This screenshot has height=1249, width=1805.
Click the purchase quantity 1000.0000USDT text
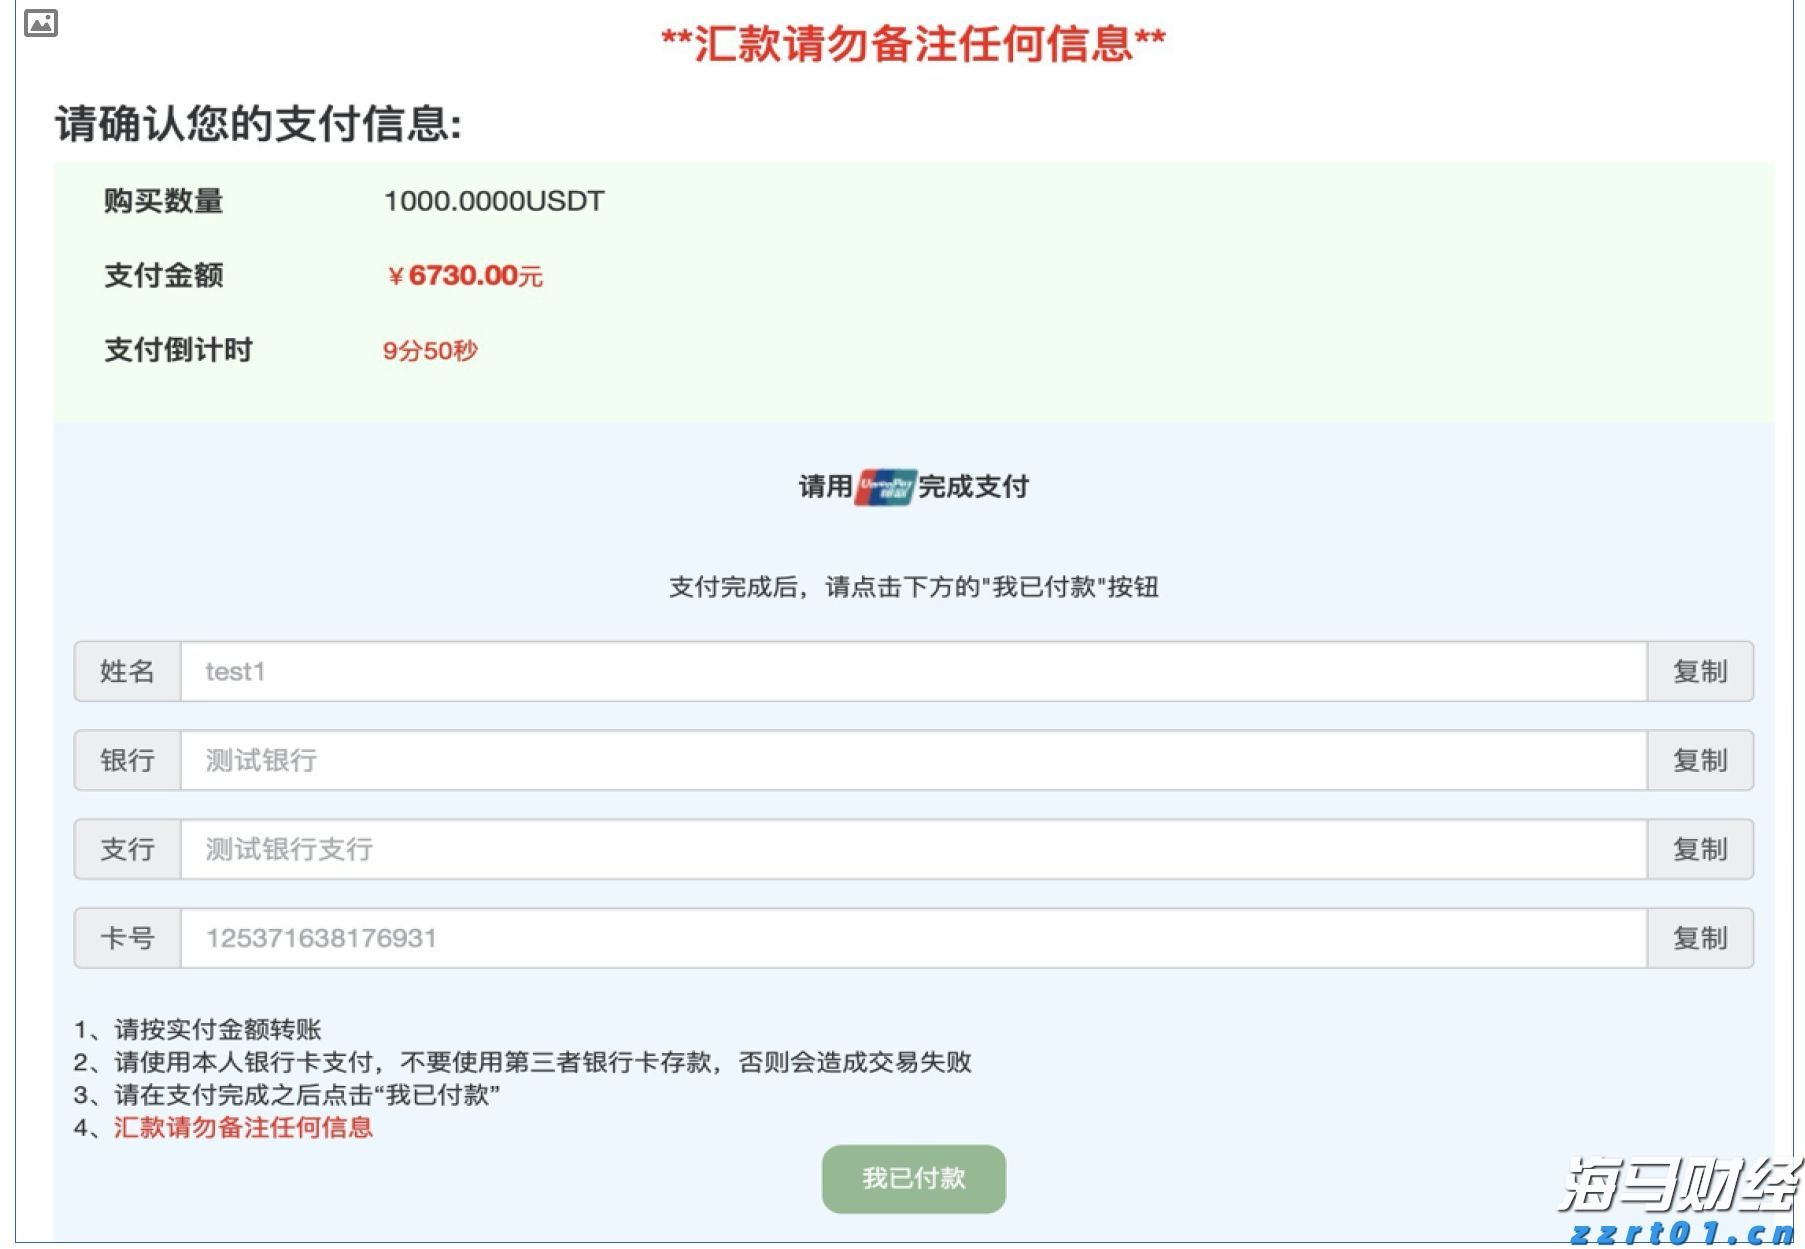(x=494, y=200)
